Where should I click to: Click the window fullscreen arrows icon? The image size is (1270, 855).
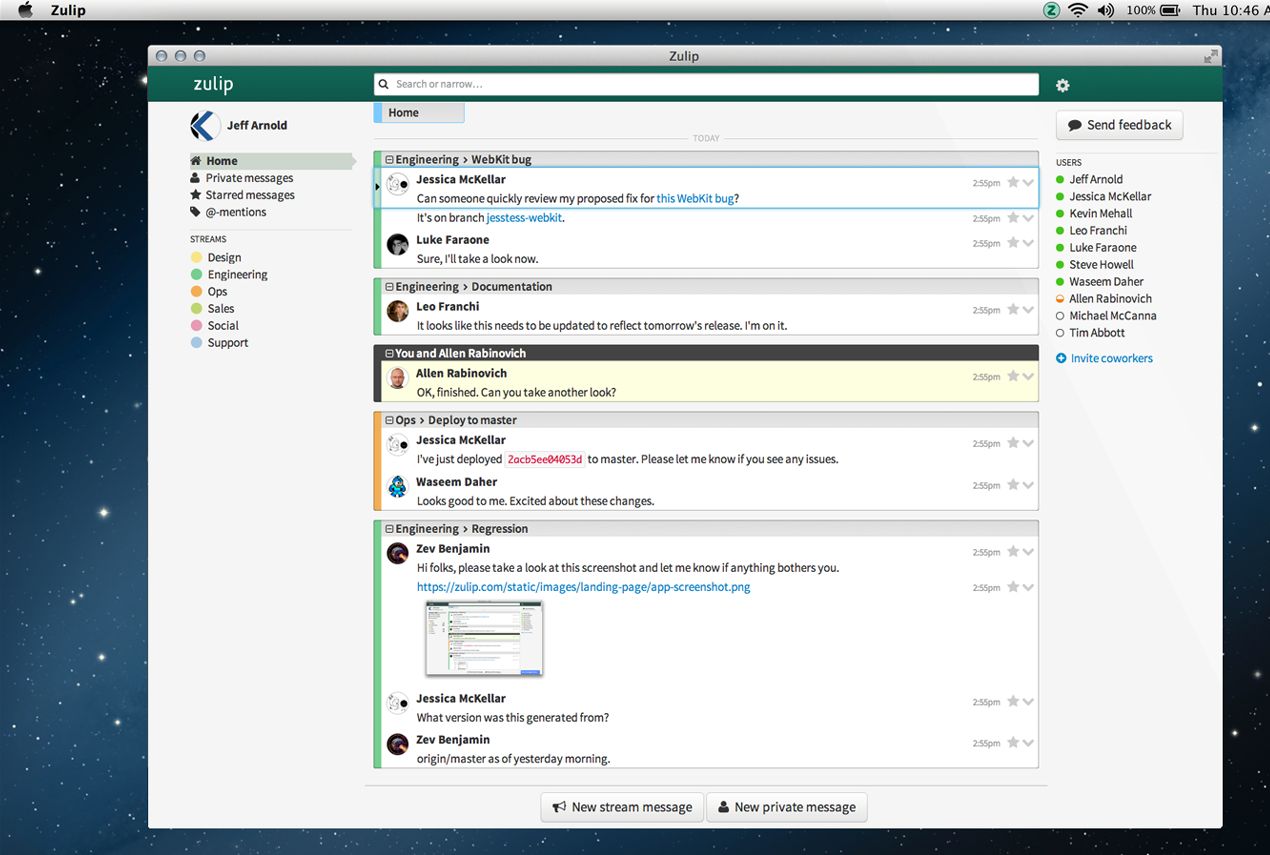click(1211, 56)
